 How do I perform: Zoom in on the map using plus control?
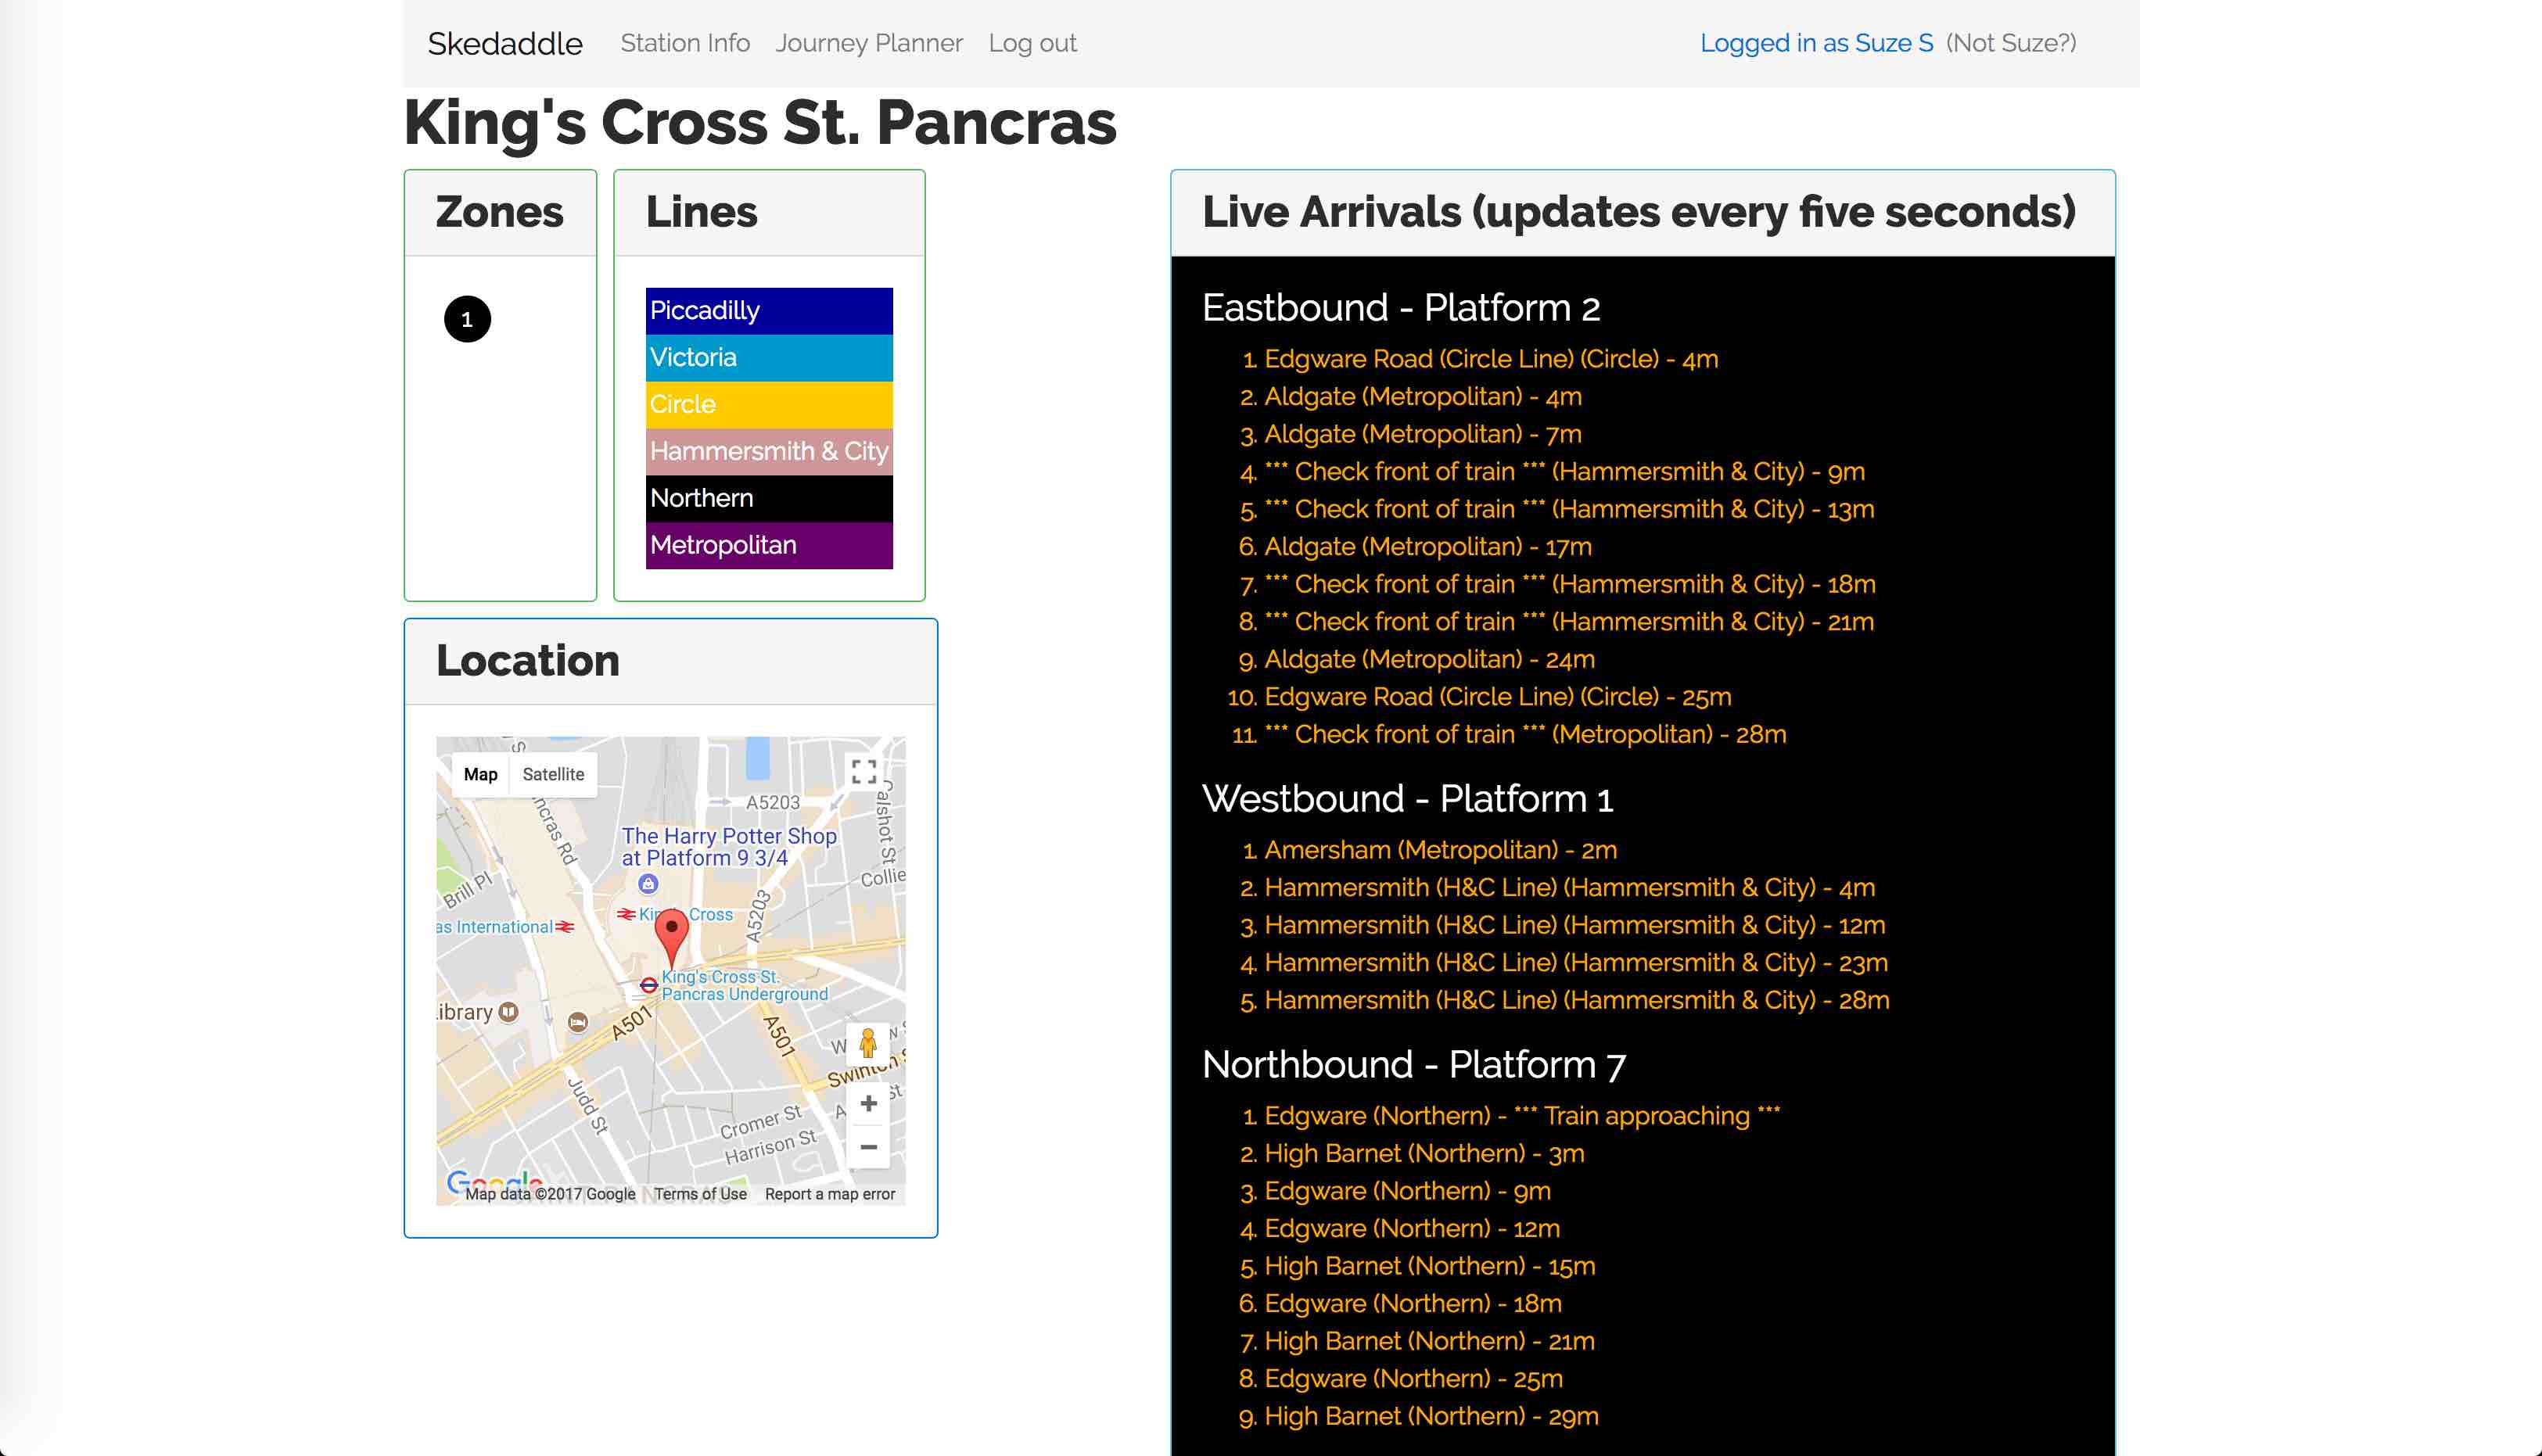click(x=867, y=1103)
